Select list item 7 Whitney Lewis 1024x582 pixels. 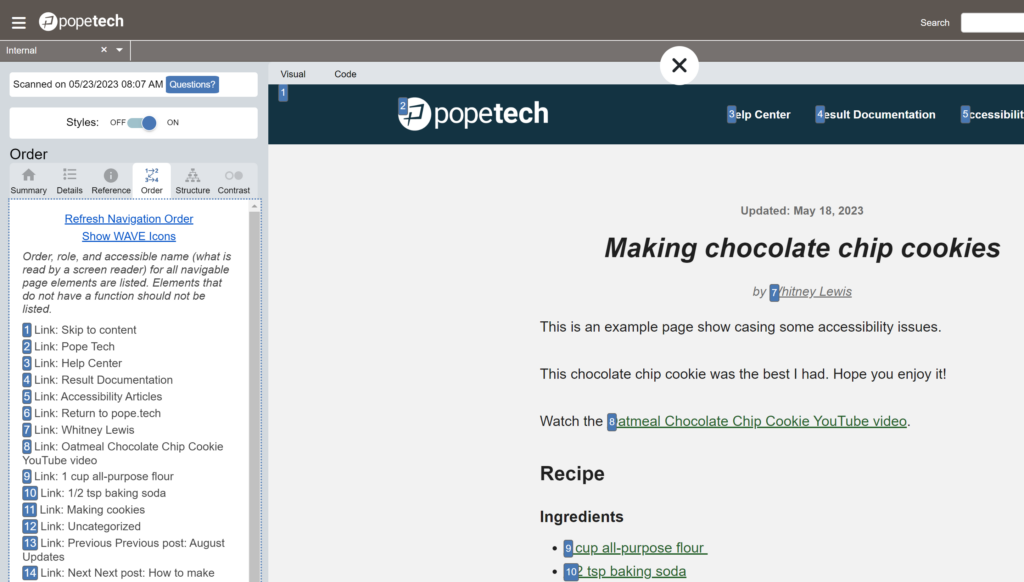pyautogui.click(x=78, y=430)
